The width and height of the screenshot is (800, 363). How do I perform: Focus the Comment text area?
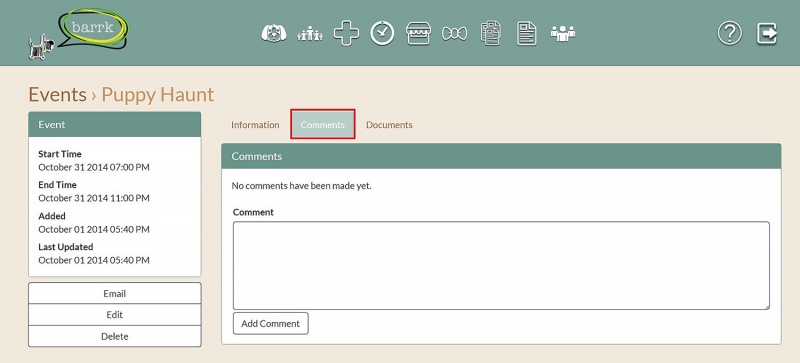click(x=501, y=265)
